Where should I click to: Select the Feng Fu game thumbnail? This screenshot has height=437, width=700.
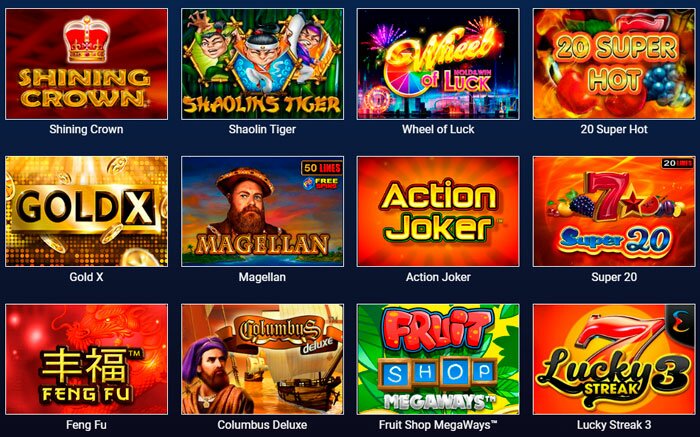coord(87,359)
